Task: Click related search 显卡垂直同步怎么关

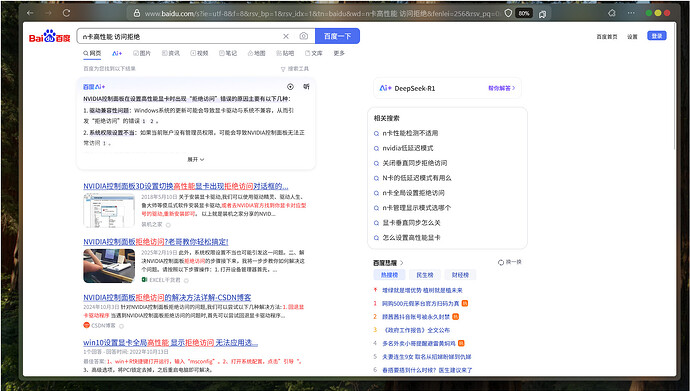Action: click(411, 223)
